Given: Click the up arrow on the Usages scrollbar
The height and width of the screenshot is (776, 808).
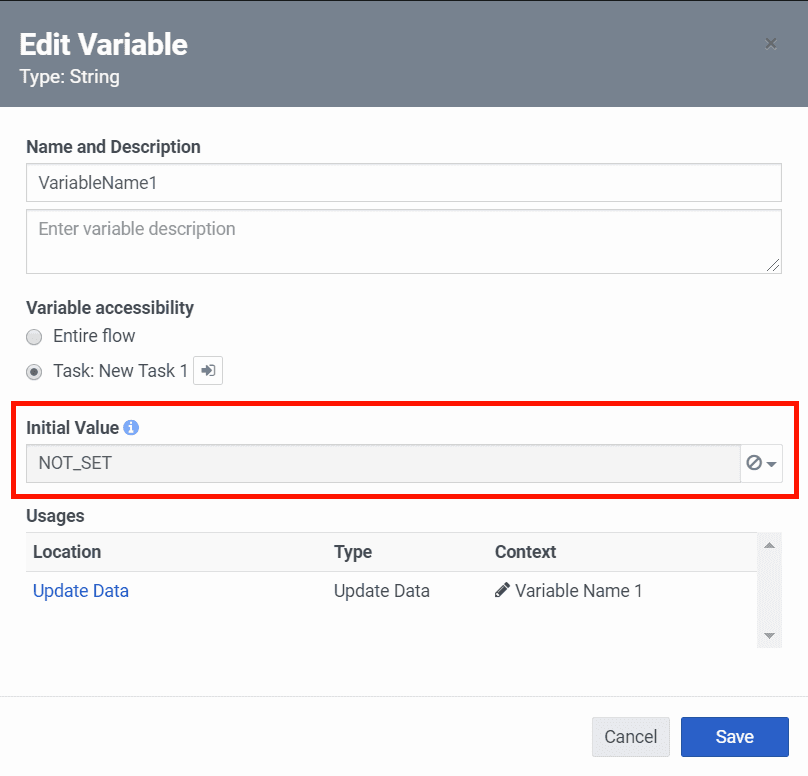Looking at the screenshot, I should 770,545.
